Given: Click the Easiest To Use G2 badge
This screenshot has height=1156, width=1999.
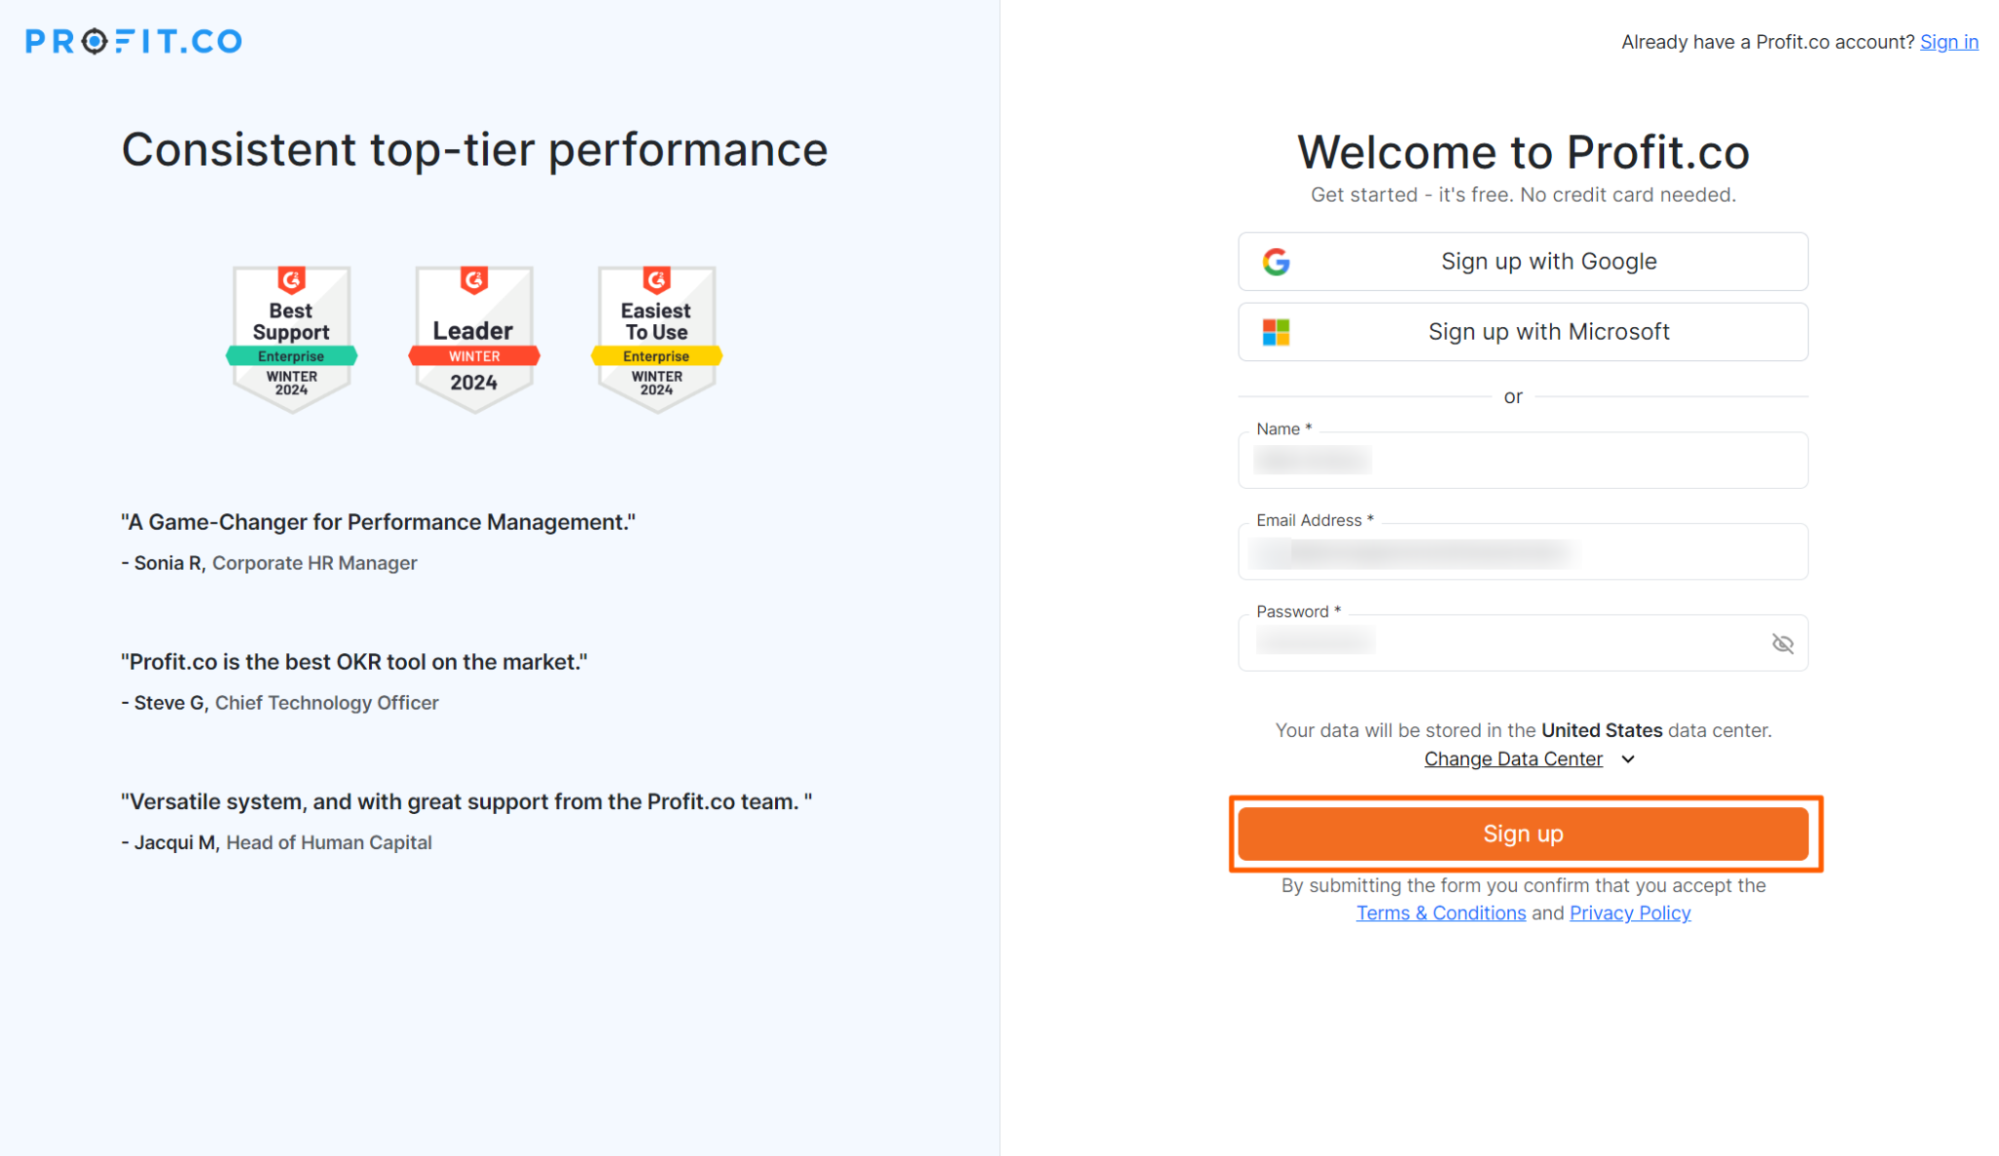Looking at the screenshot, I should point(656,338).
